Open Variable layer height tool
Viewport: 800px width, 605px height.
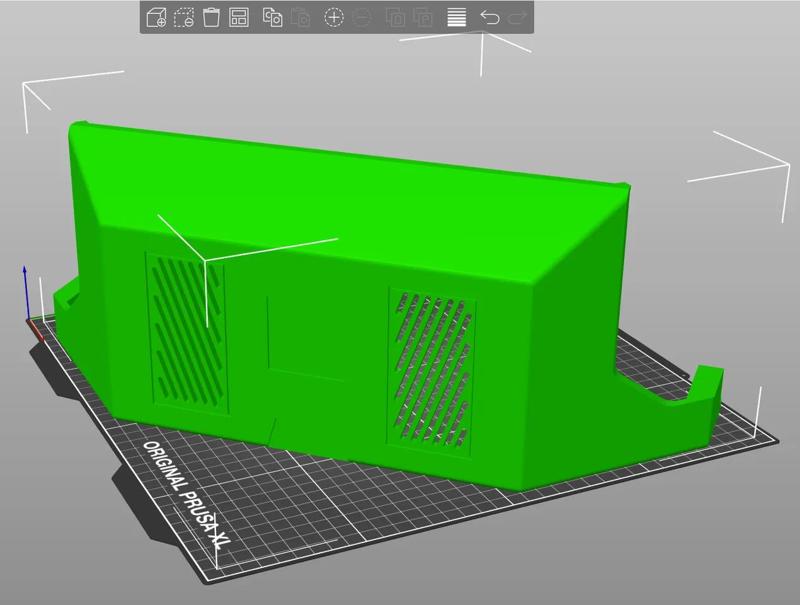[457, 17]
